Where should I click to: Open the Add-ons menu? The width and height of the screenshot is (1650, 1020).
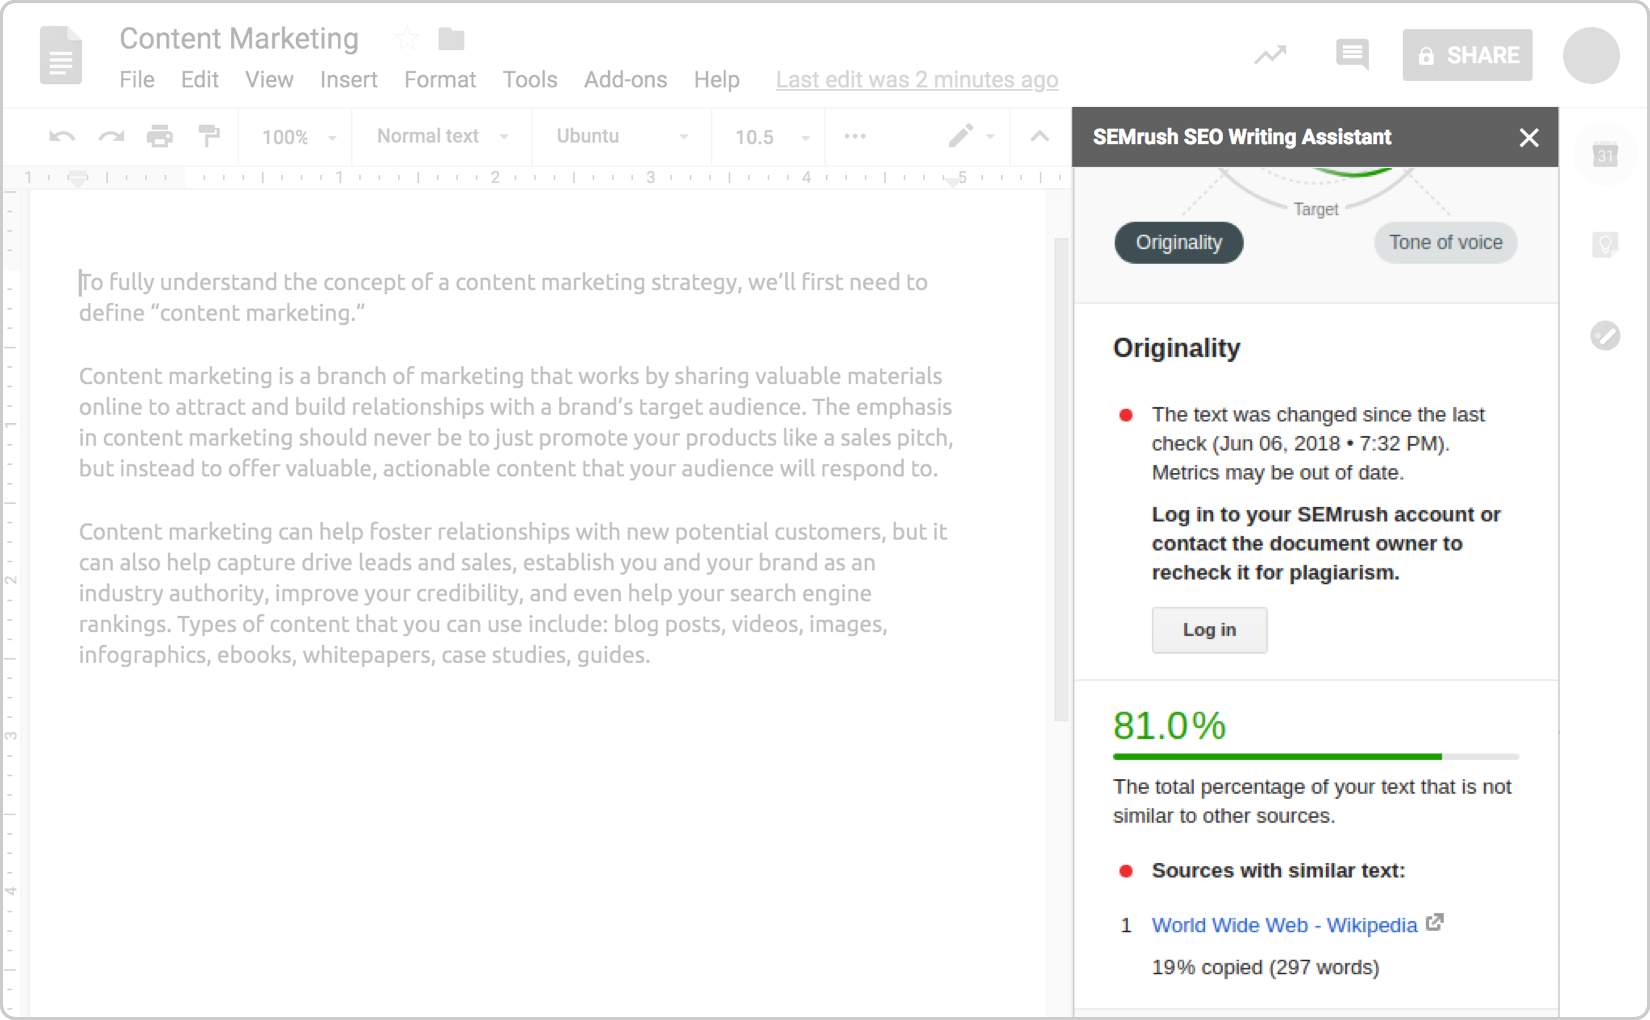(x=625, y=80)
